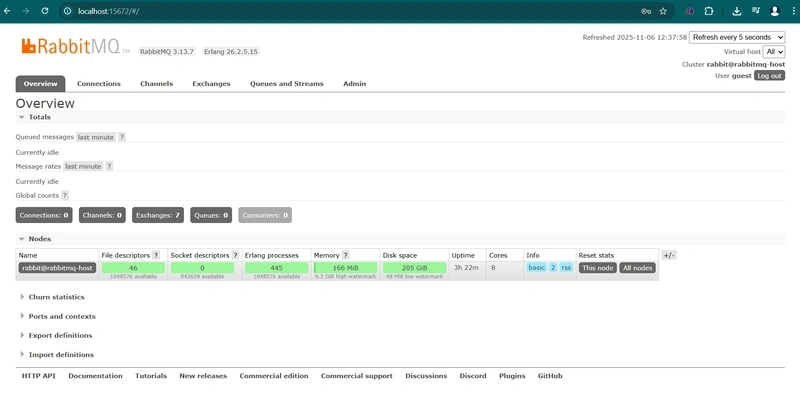Open the browser extensions puzzle icon
Viewport: 800px width, 398px height.
point(709,11)
